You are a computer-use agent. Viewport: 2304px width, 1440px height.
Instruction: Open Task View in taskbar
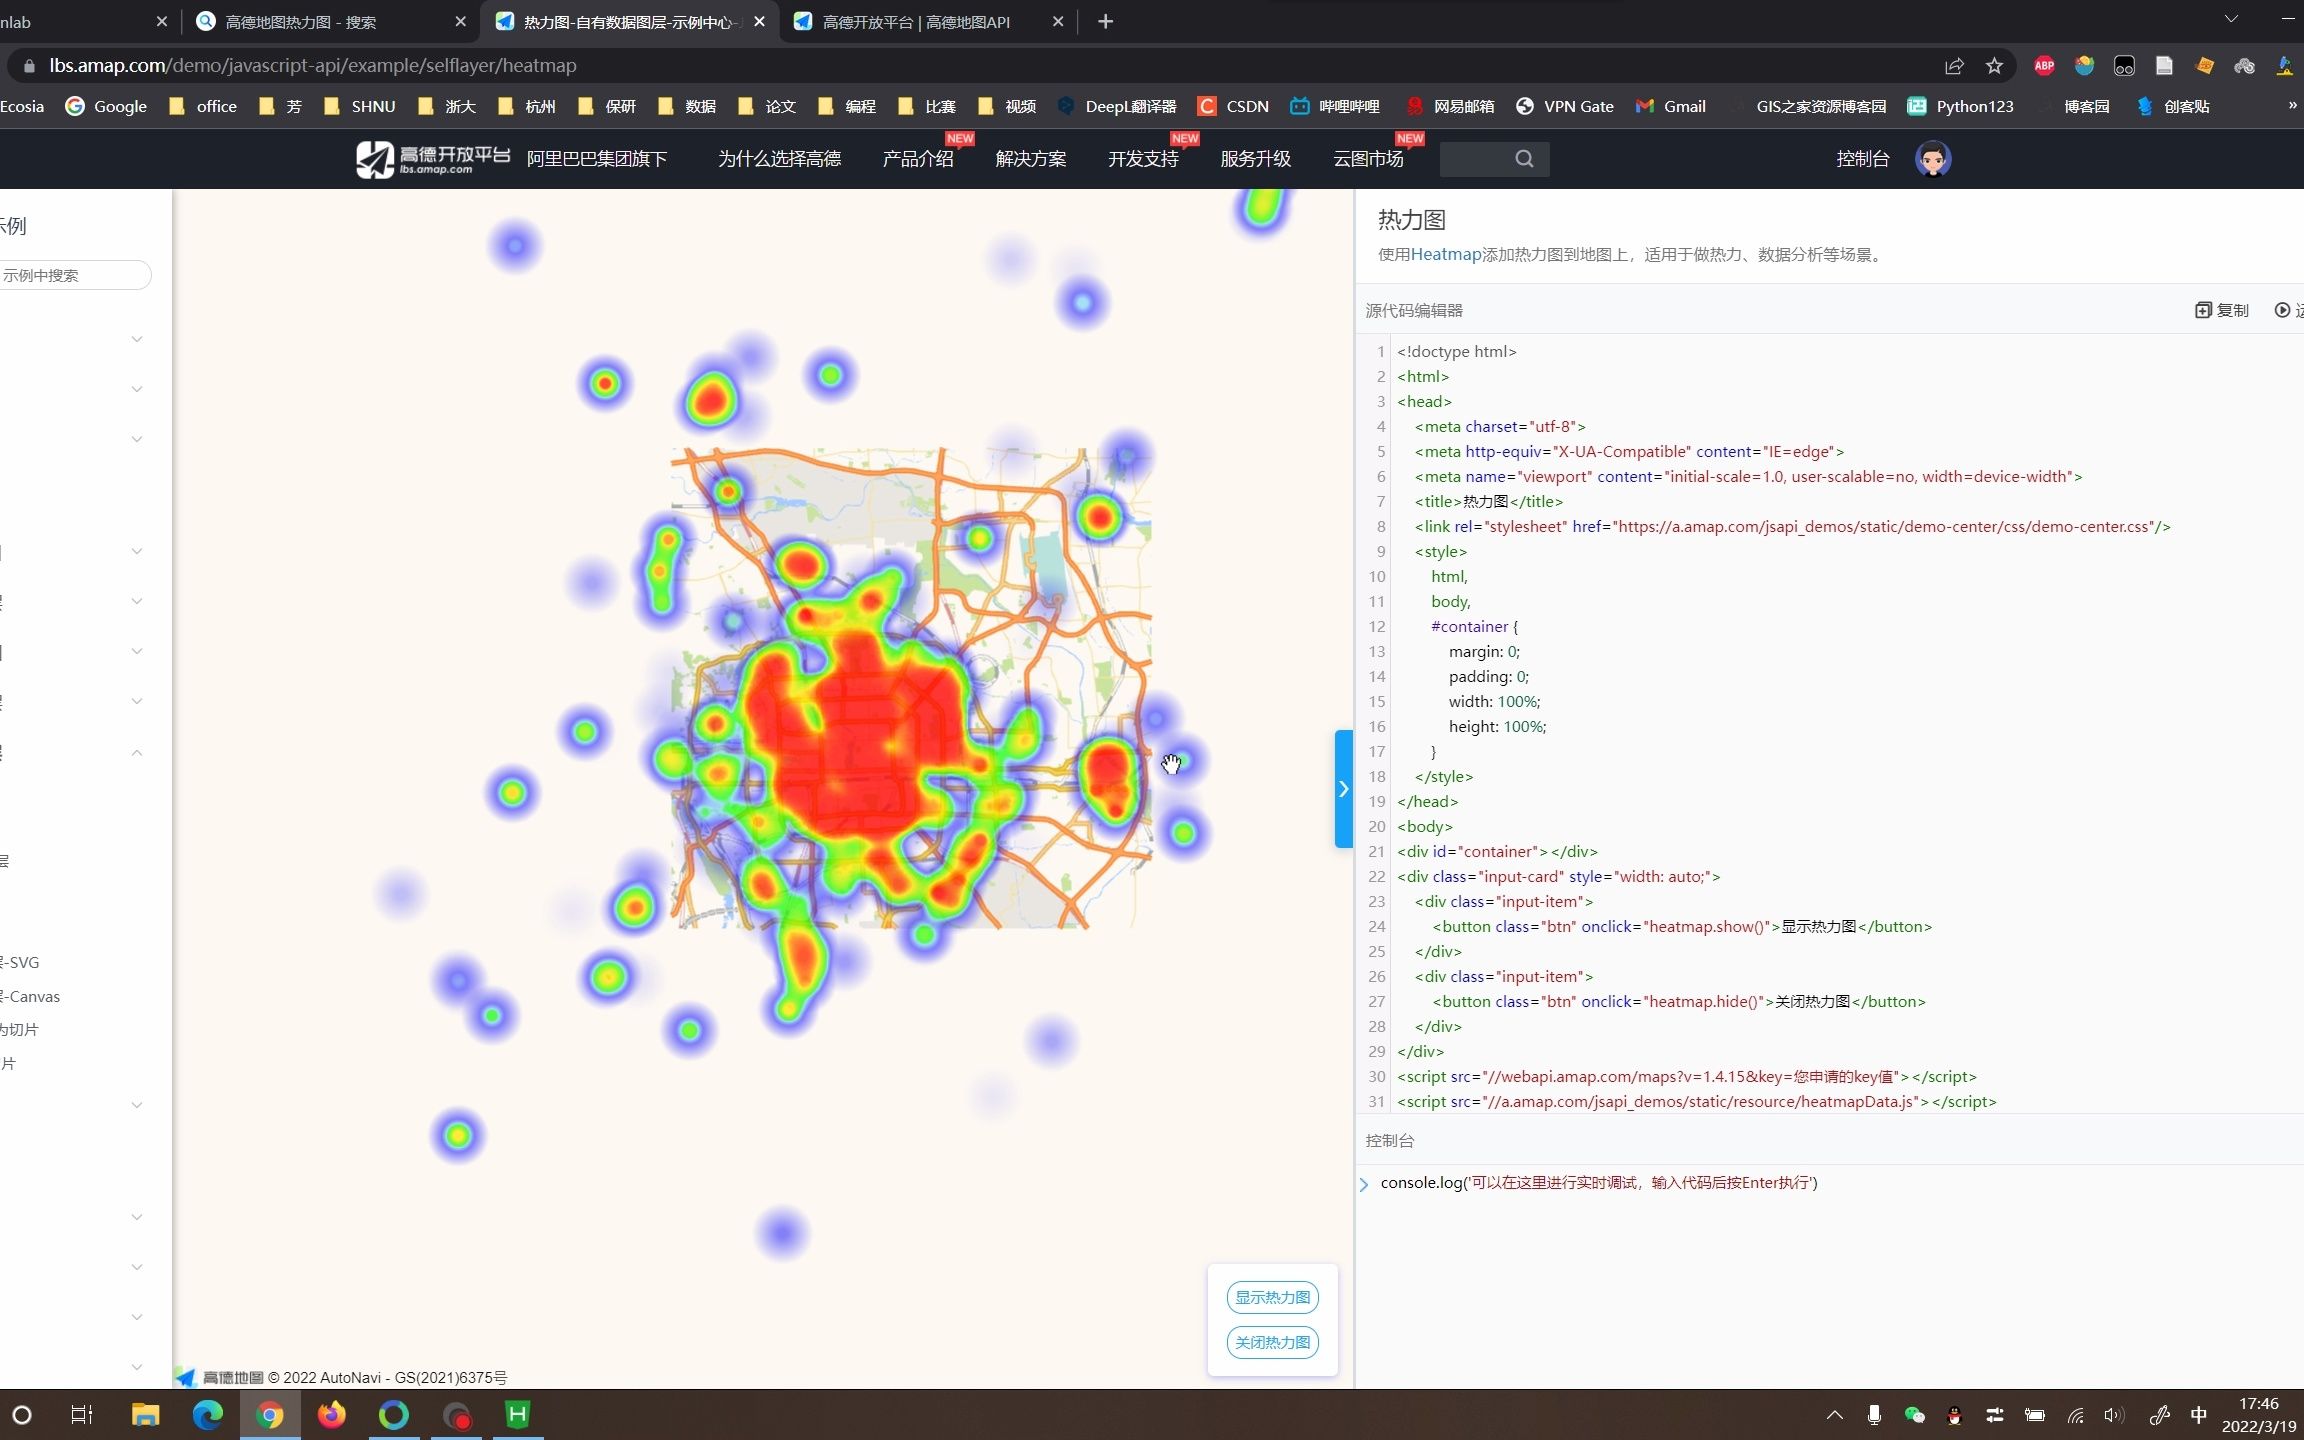(82, 1415)
